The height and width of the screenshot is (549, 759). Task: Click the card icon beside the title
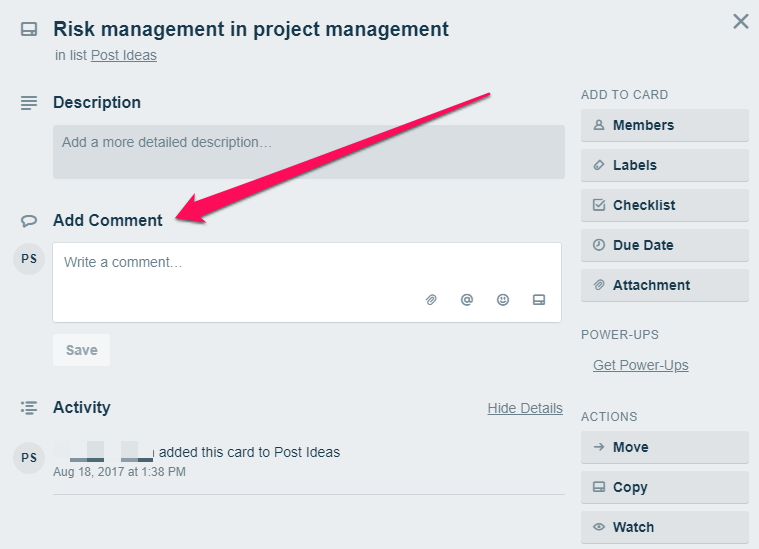pyautogui.click(x=29, y=30)
